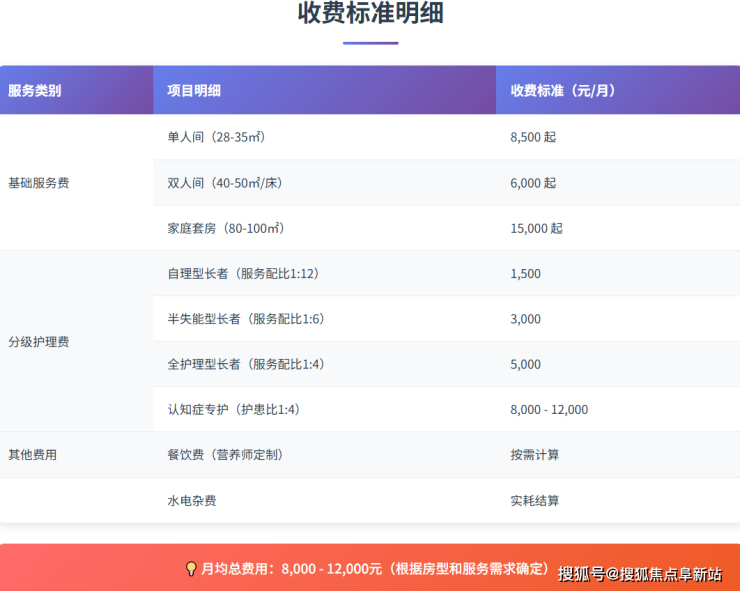
Task: Click the 分级护理费 category cell
Action: pyautogui.click(x=39, y=342)
